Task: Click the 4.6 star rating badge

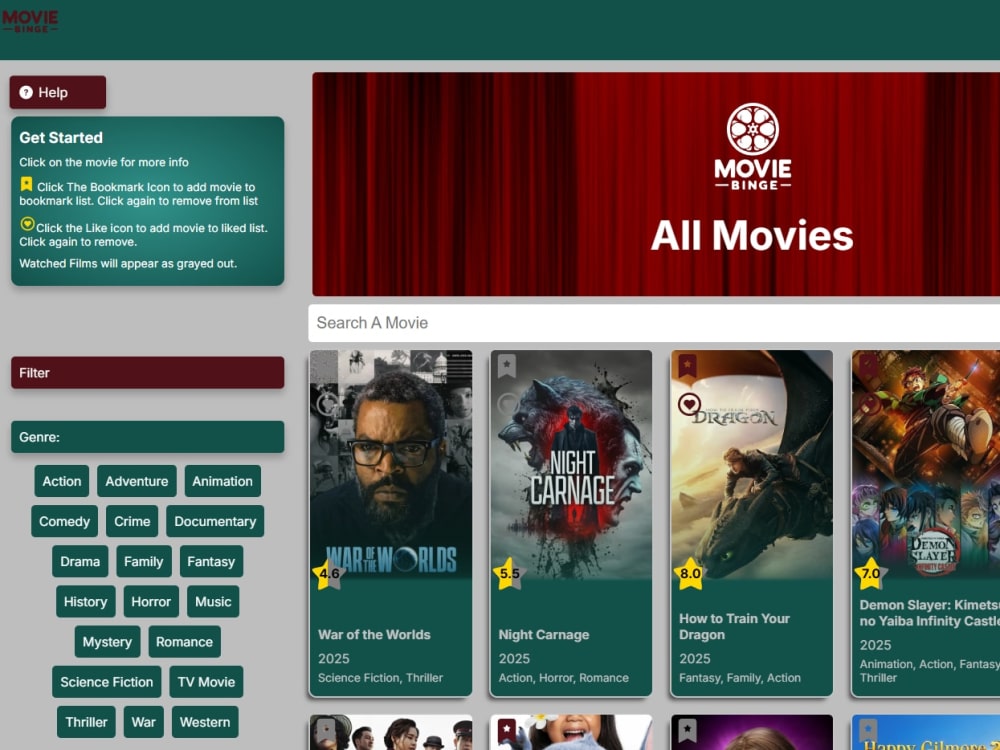Action: 328,573
